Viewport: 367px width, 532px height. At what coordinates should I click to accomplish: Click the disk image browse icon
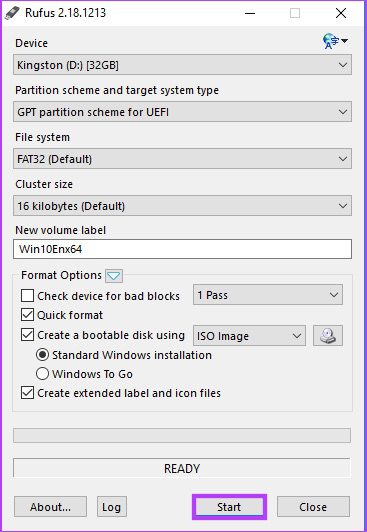point(328,336)
